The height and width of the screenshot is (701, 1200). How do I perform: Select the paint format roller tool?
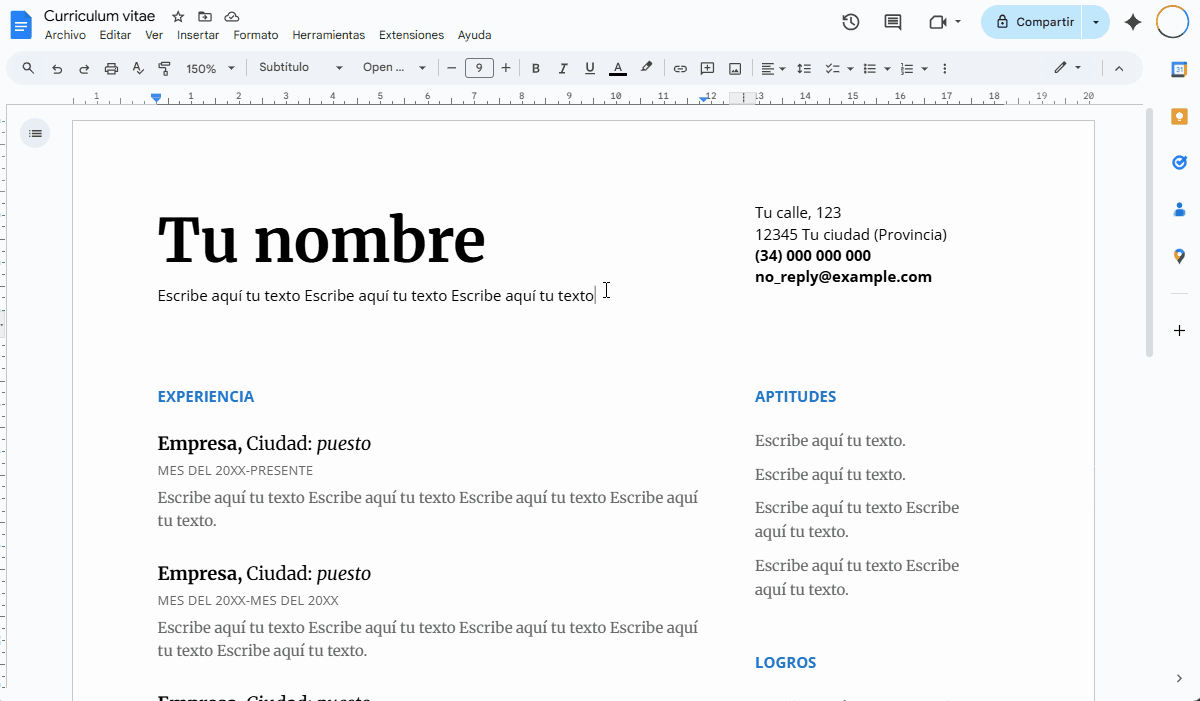[165, 69]
